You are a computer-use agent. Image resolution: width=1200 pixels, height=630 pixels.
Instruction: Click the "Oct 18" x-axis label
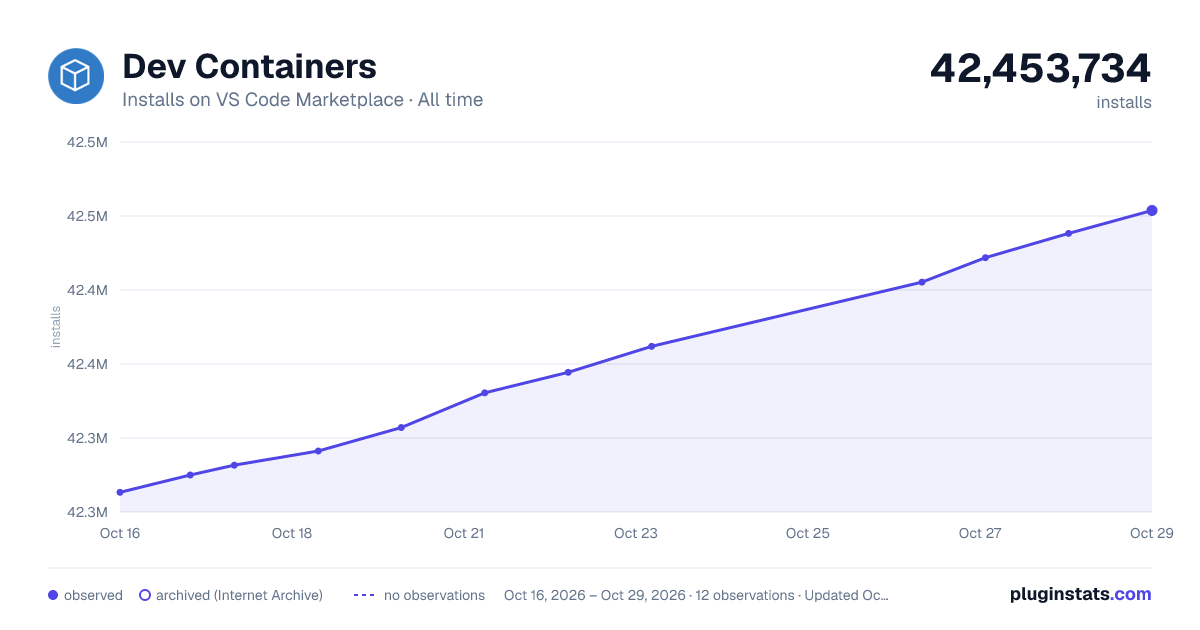[x=292, y=533]
